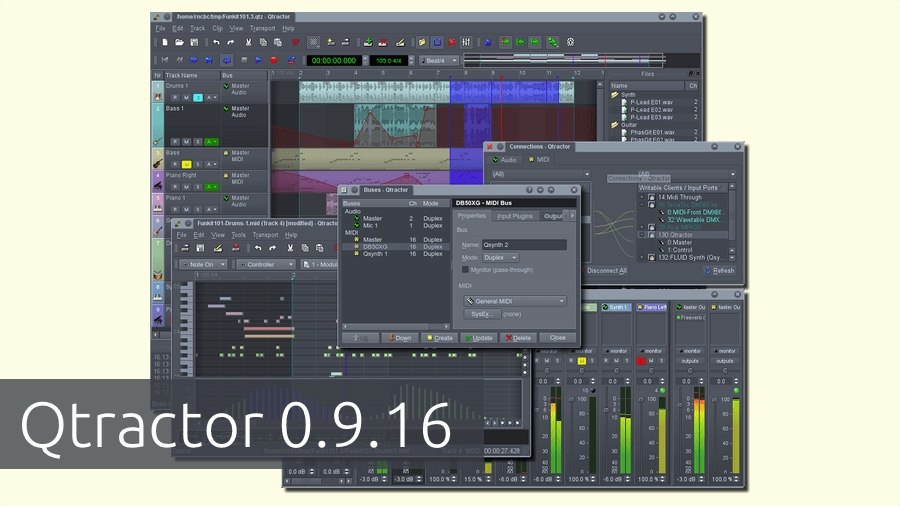Screen dimensions: 900x506
Task: Toggle monitor on Piano Left mixer strip
Action: (651, 351)
